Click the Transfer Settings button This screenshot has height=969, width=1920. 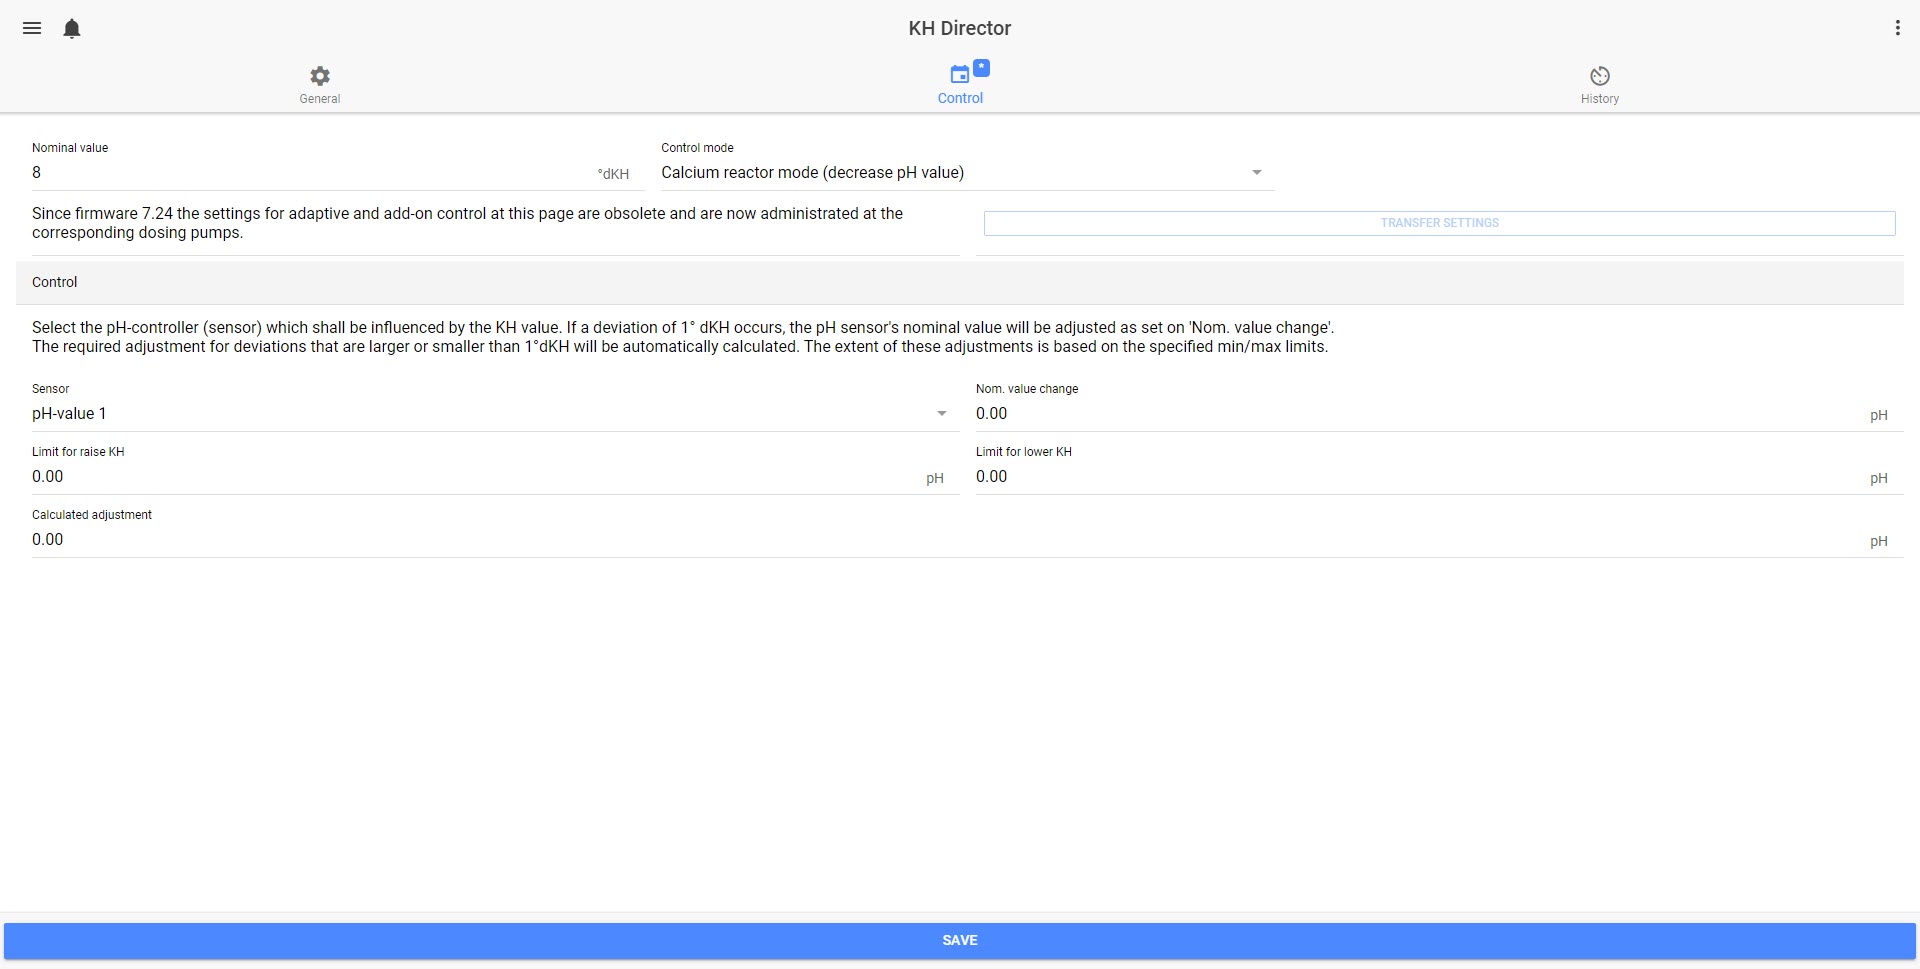pyautogui.click(x=1440, y=223)
